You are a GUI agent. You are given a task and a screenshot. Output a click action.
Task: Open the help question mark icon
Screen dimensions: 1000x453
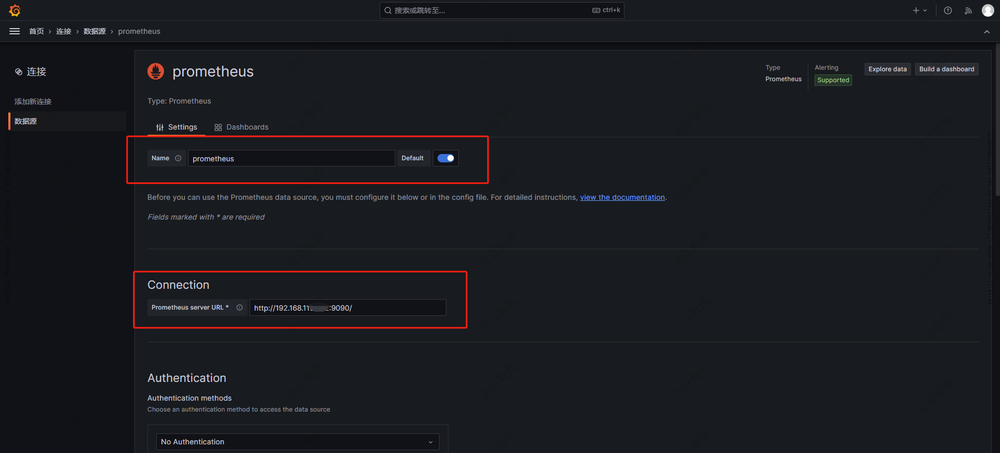(948, 10)
